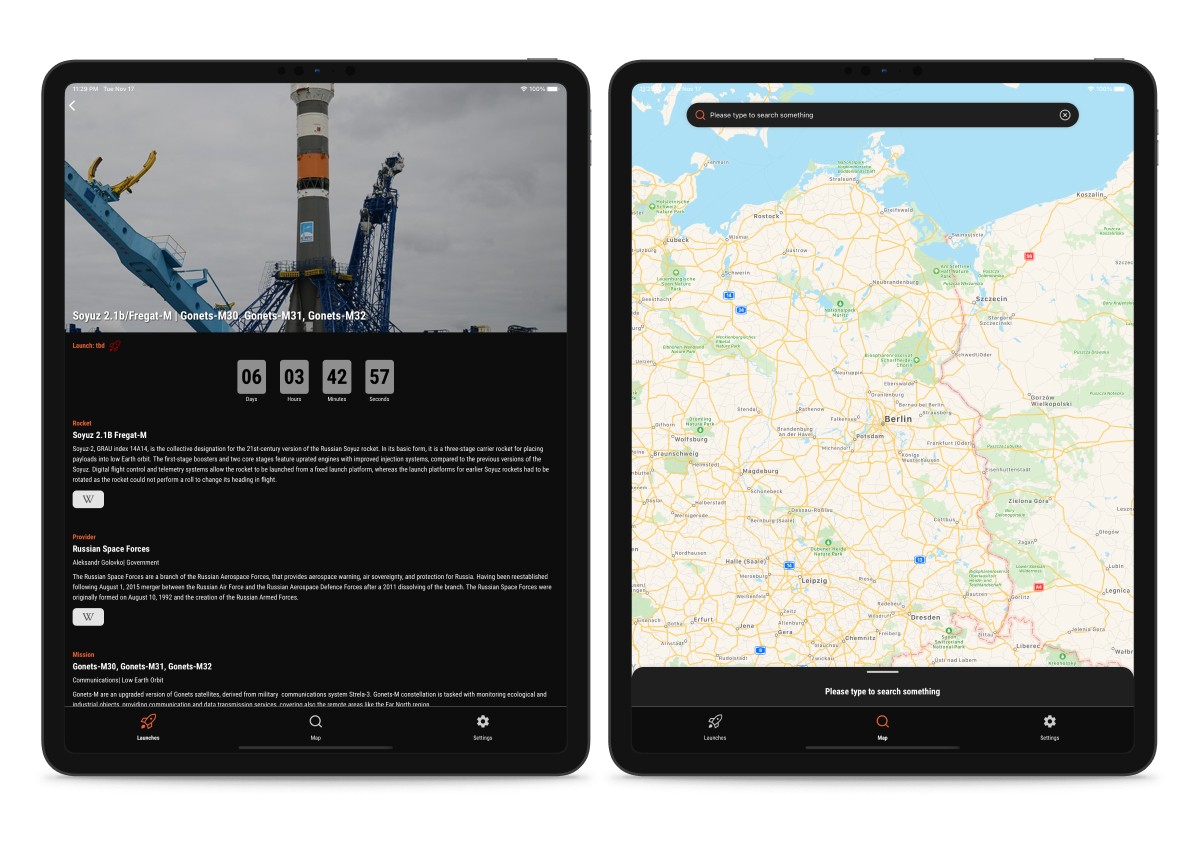Click the rocket icon beside "Launch: tbd"
The height and width of the screenshot is (845, 1200).
[x=115, y=346]
